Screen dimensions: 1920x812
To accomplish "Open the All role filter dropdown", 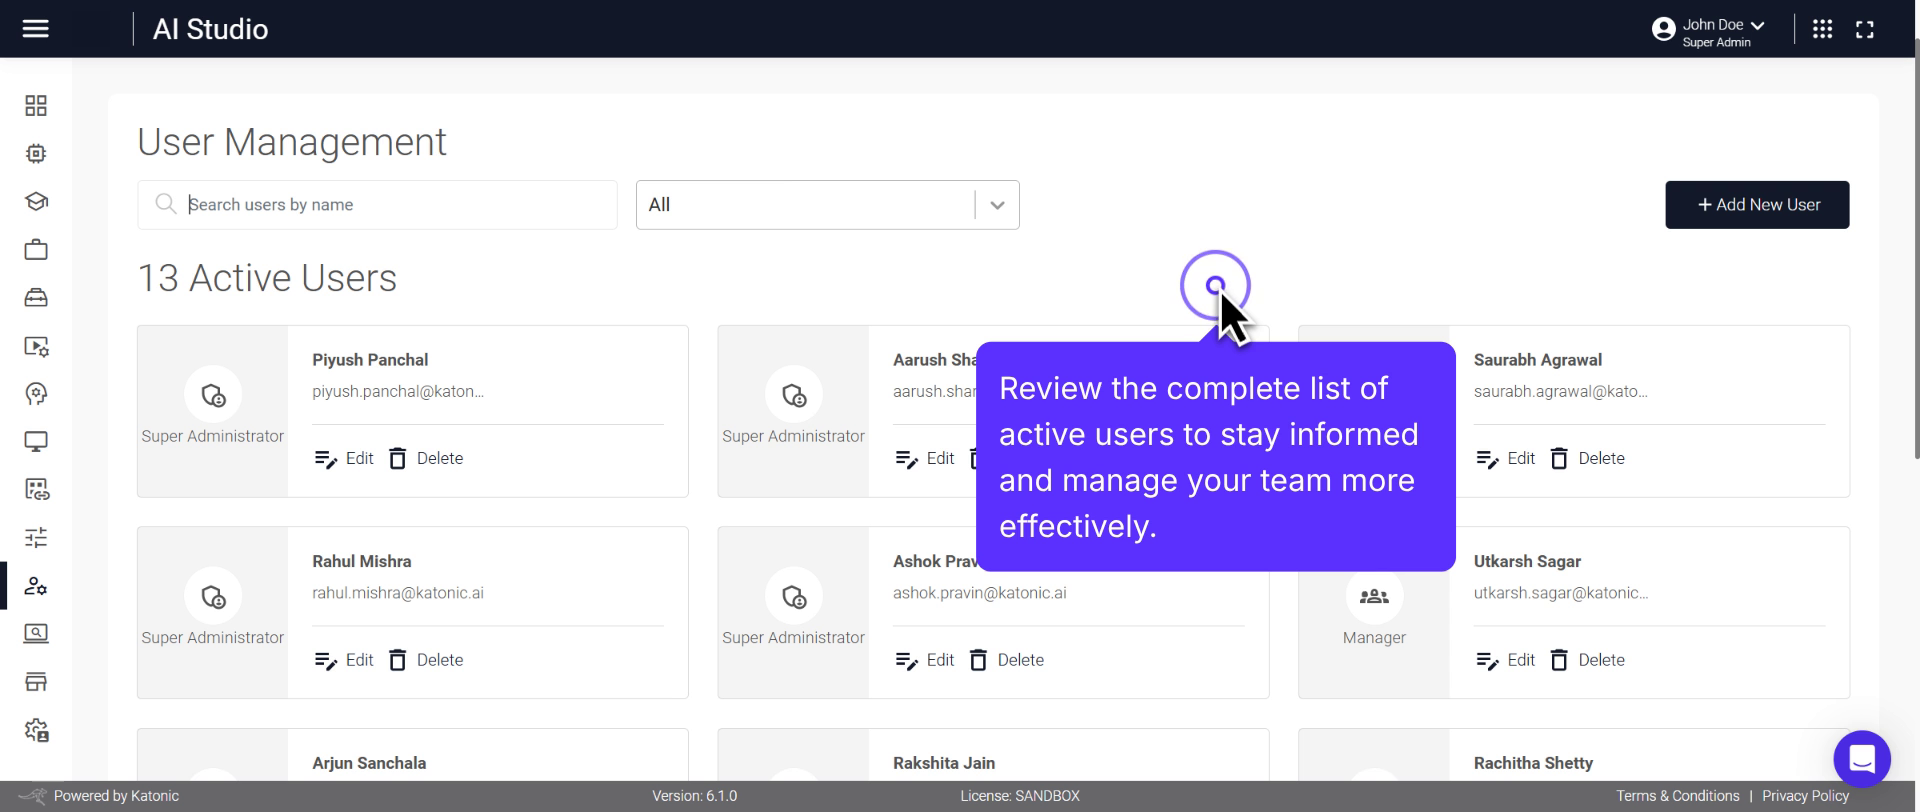I will click(827, 205).
